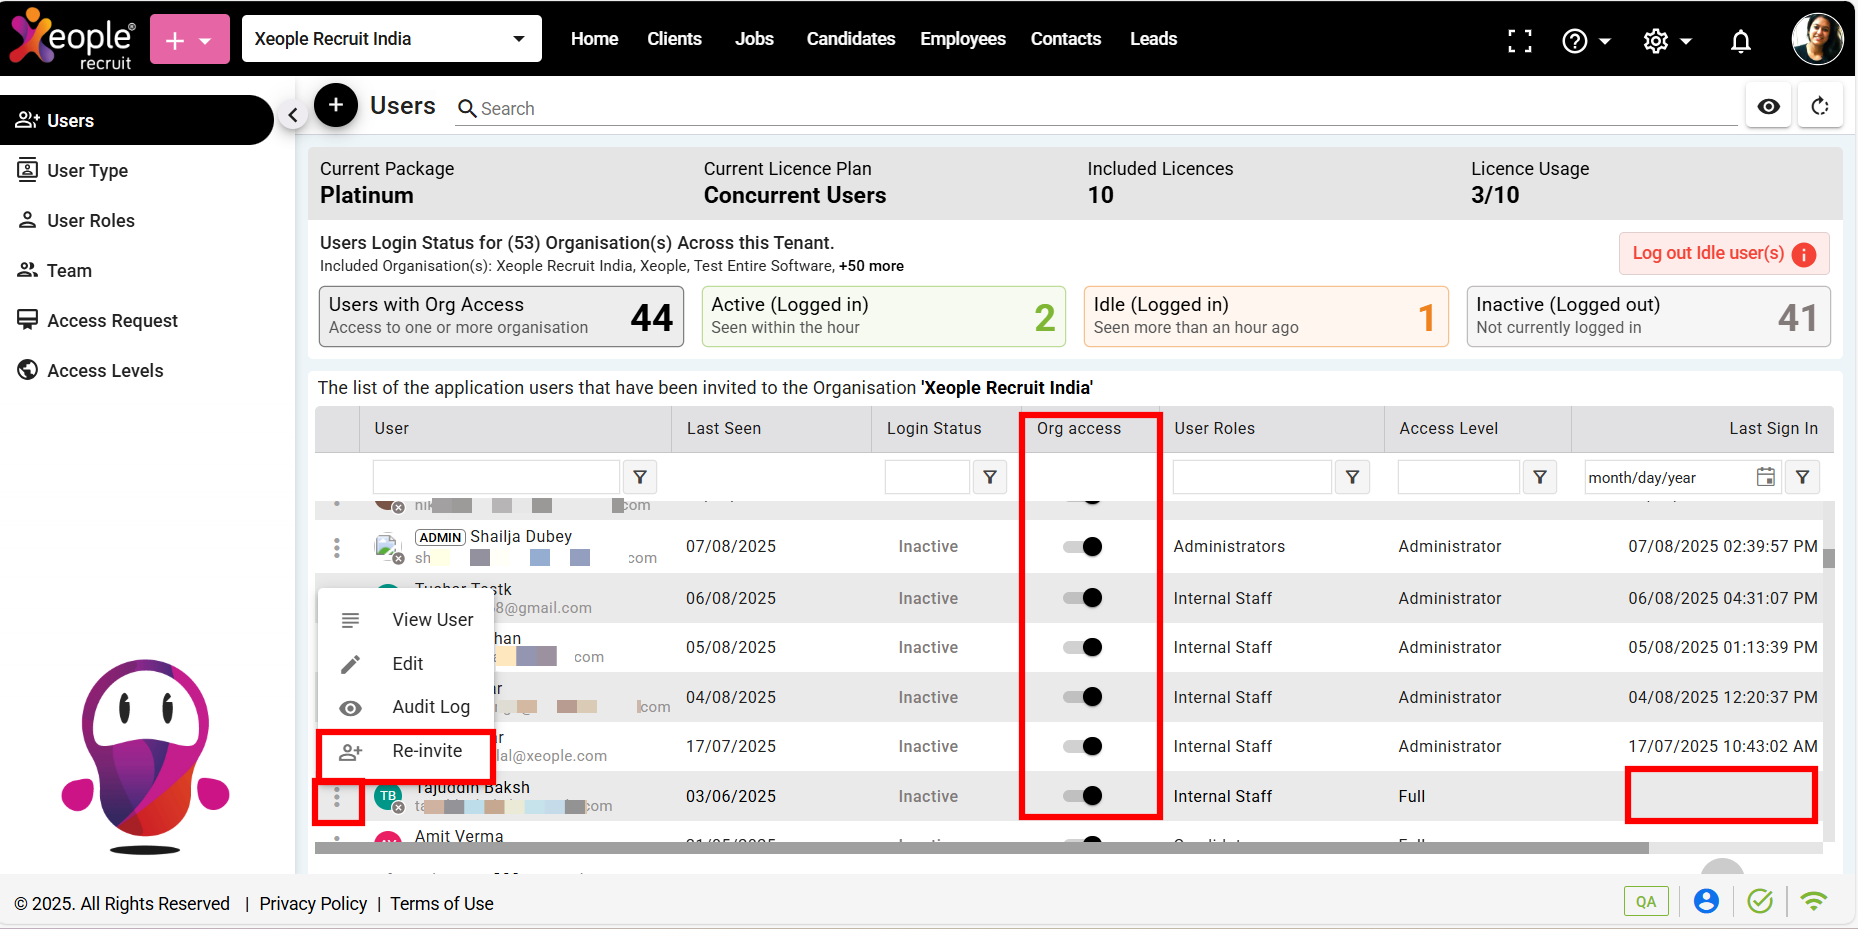Sort by the Org access column header

click(x=1078, y=428)
